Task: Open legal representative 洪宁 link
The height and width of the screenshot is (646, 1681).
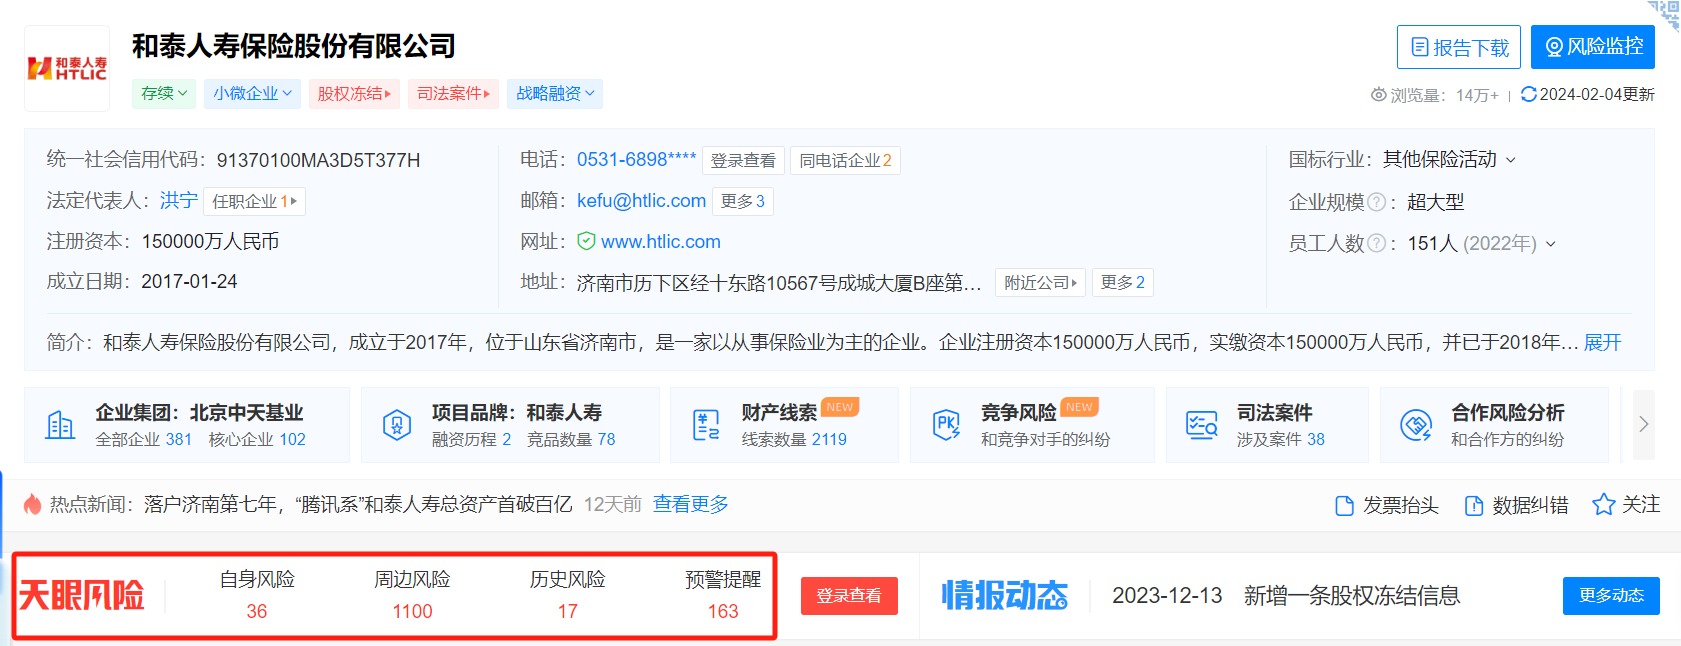Action: (179, 200)
